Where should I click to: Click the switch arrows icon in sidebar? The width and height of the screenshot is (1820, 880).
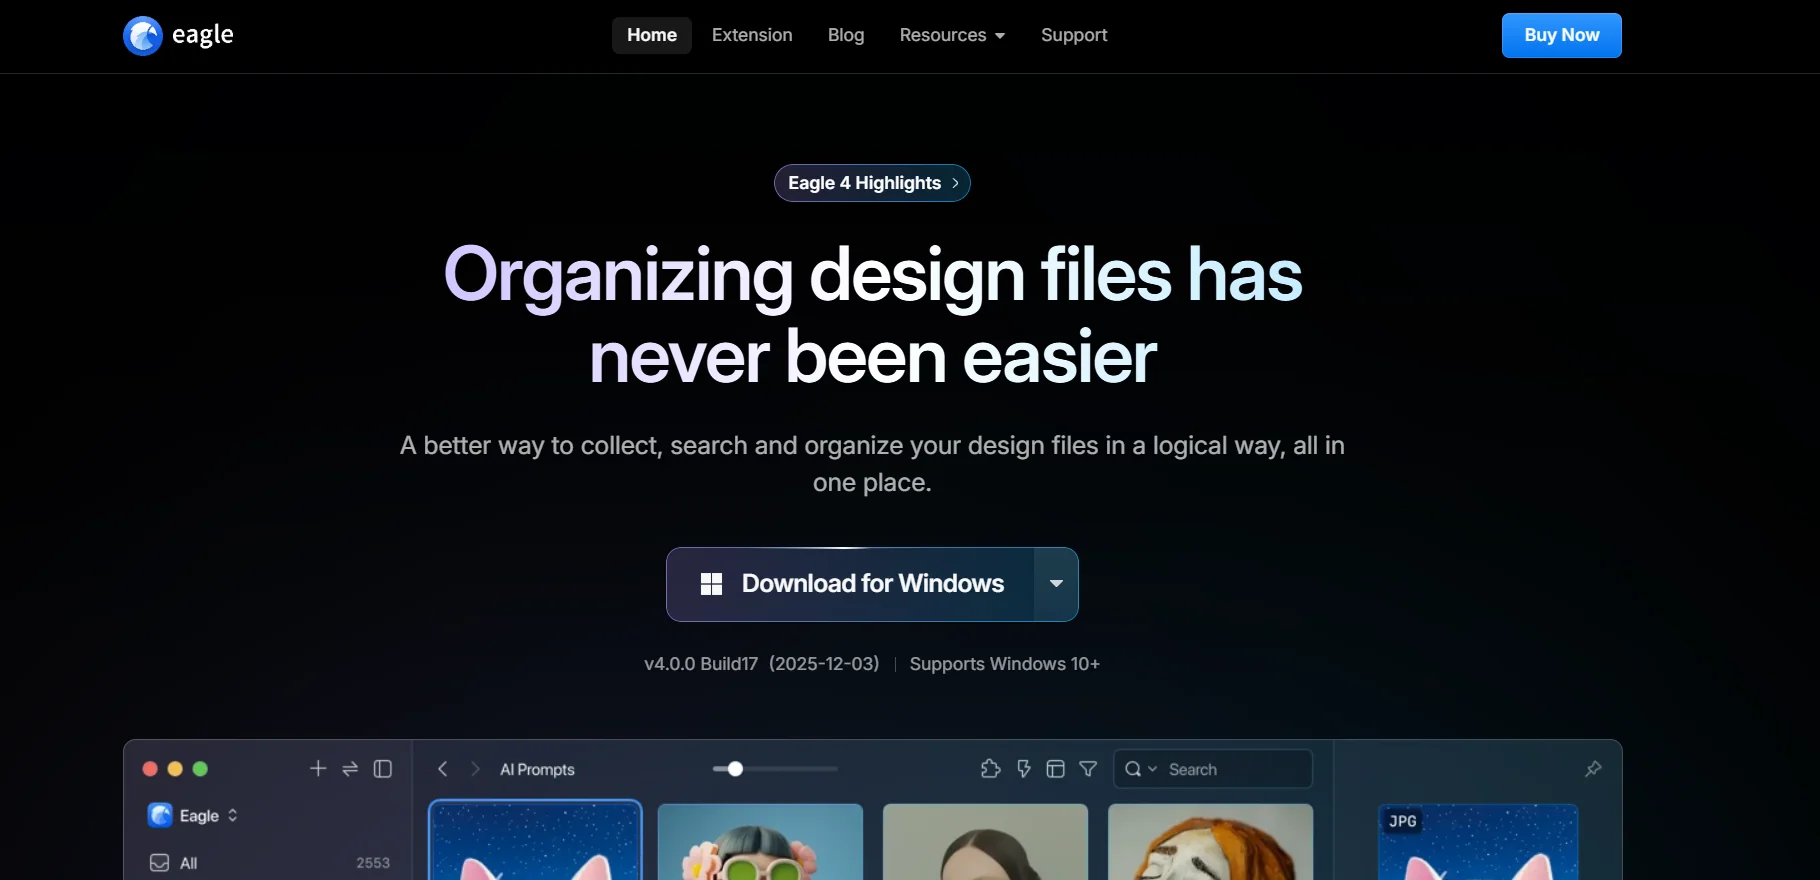(x=350, y=768)
